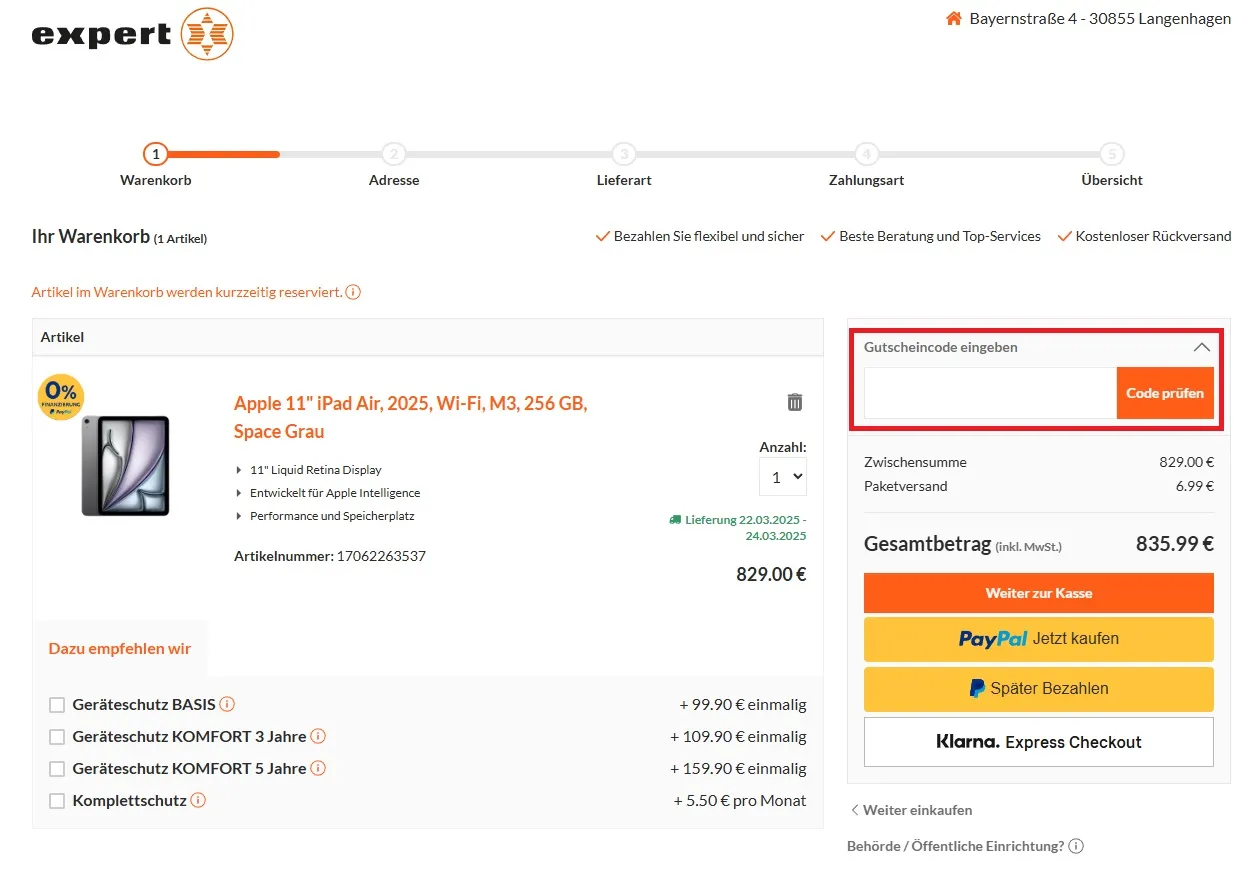Image resolution: width=1250 pixels, height=873 pixels.
Task: Click the voucher code input field
Action: click(989, 393)
